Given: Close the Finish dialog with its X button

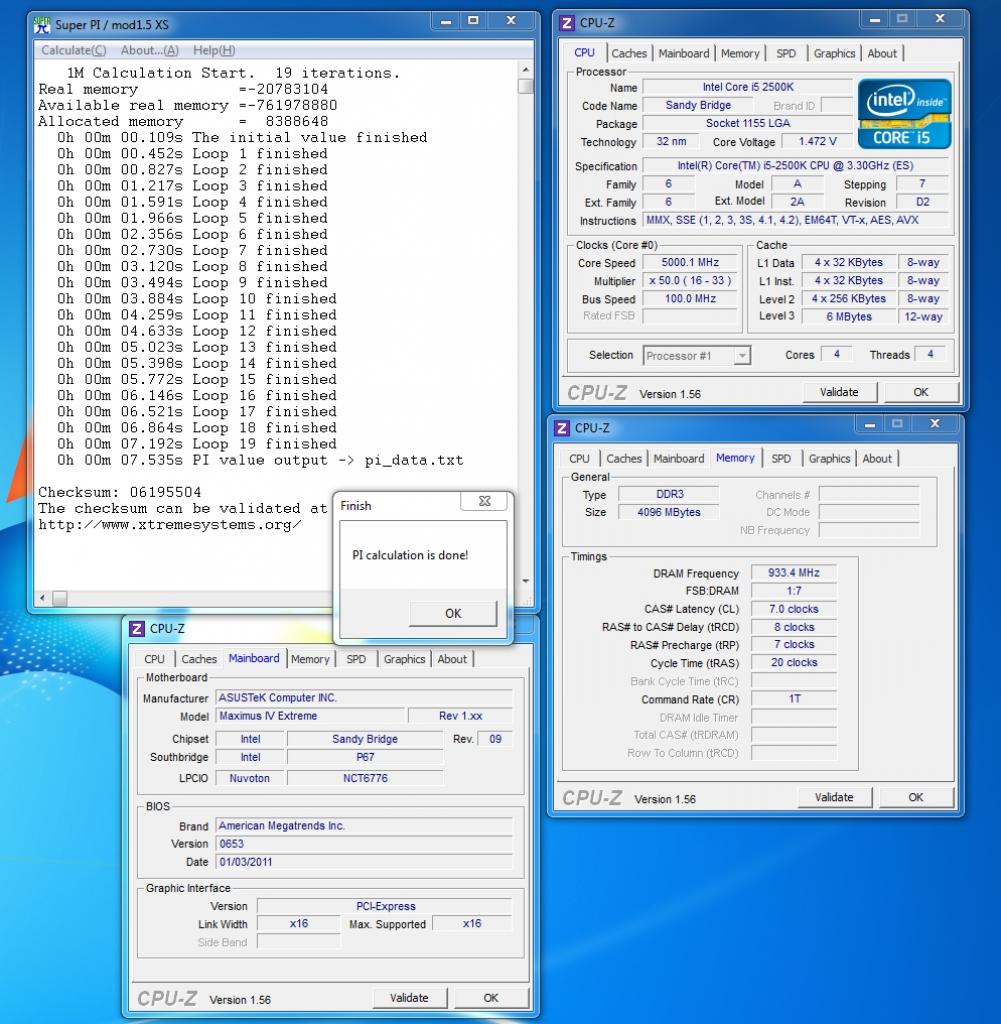Looking at the screenshot, I should point(485,501).
